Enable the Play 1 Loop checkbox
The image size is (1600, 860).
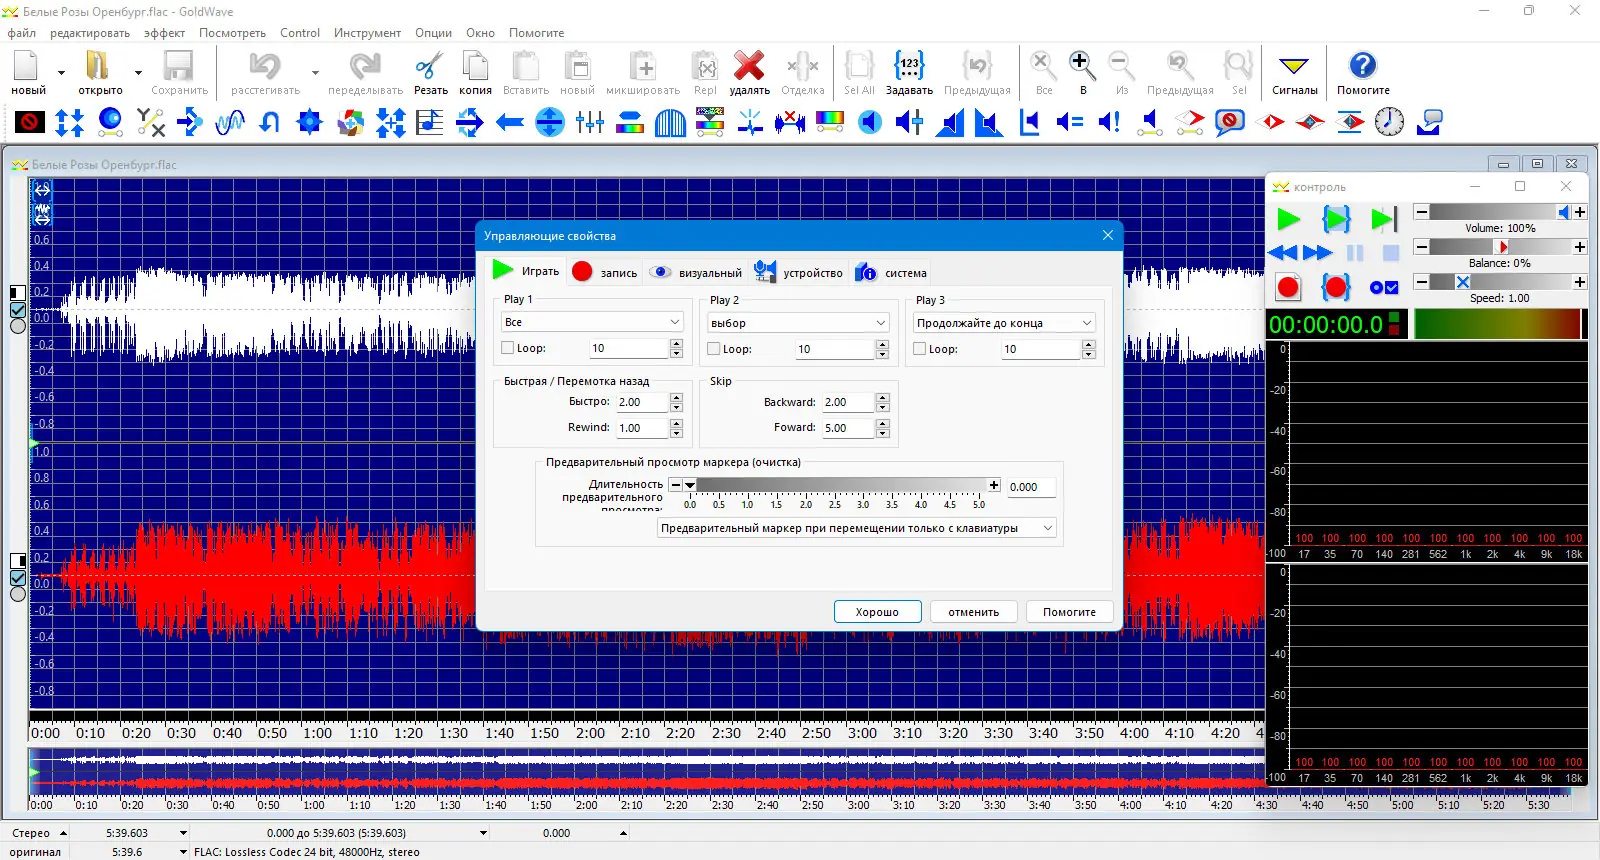[508, 348]
